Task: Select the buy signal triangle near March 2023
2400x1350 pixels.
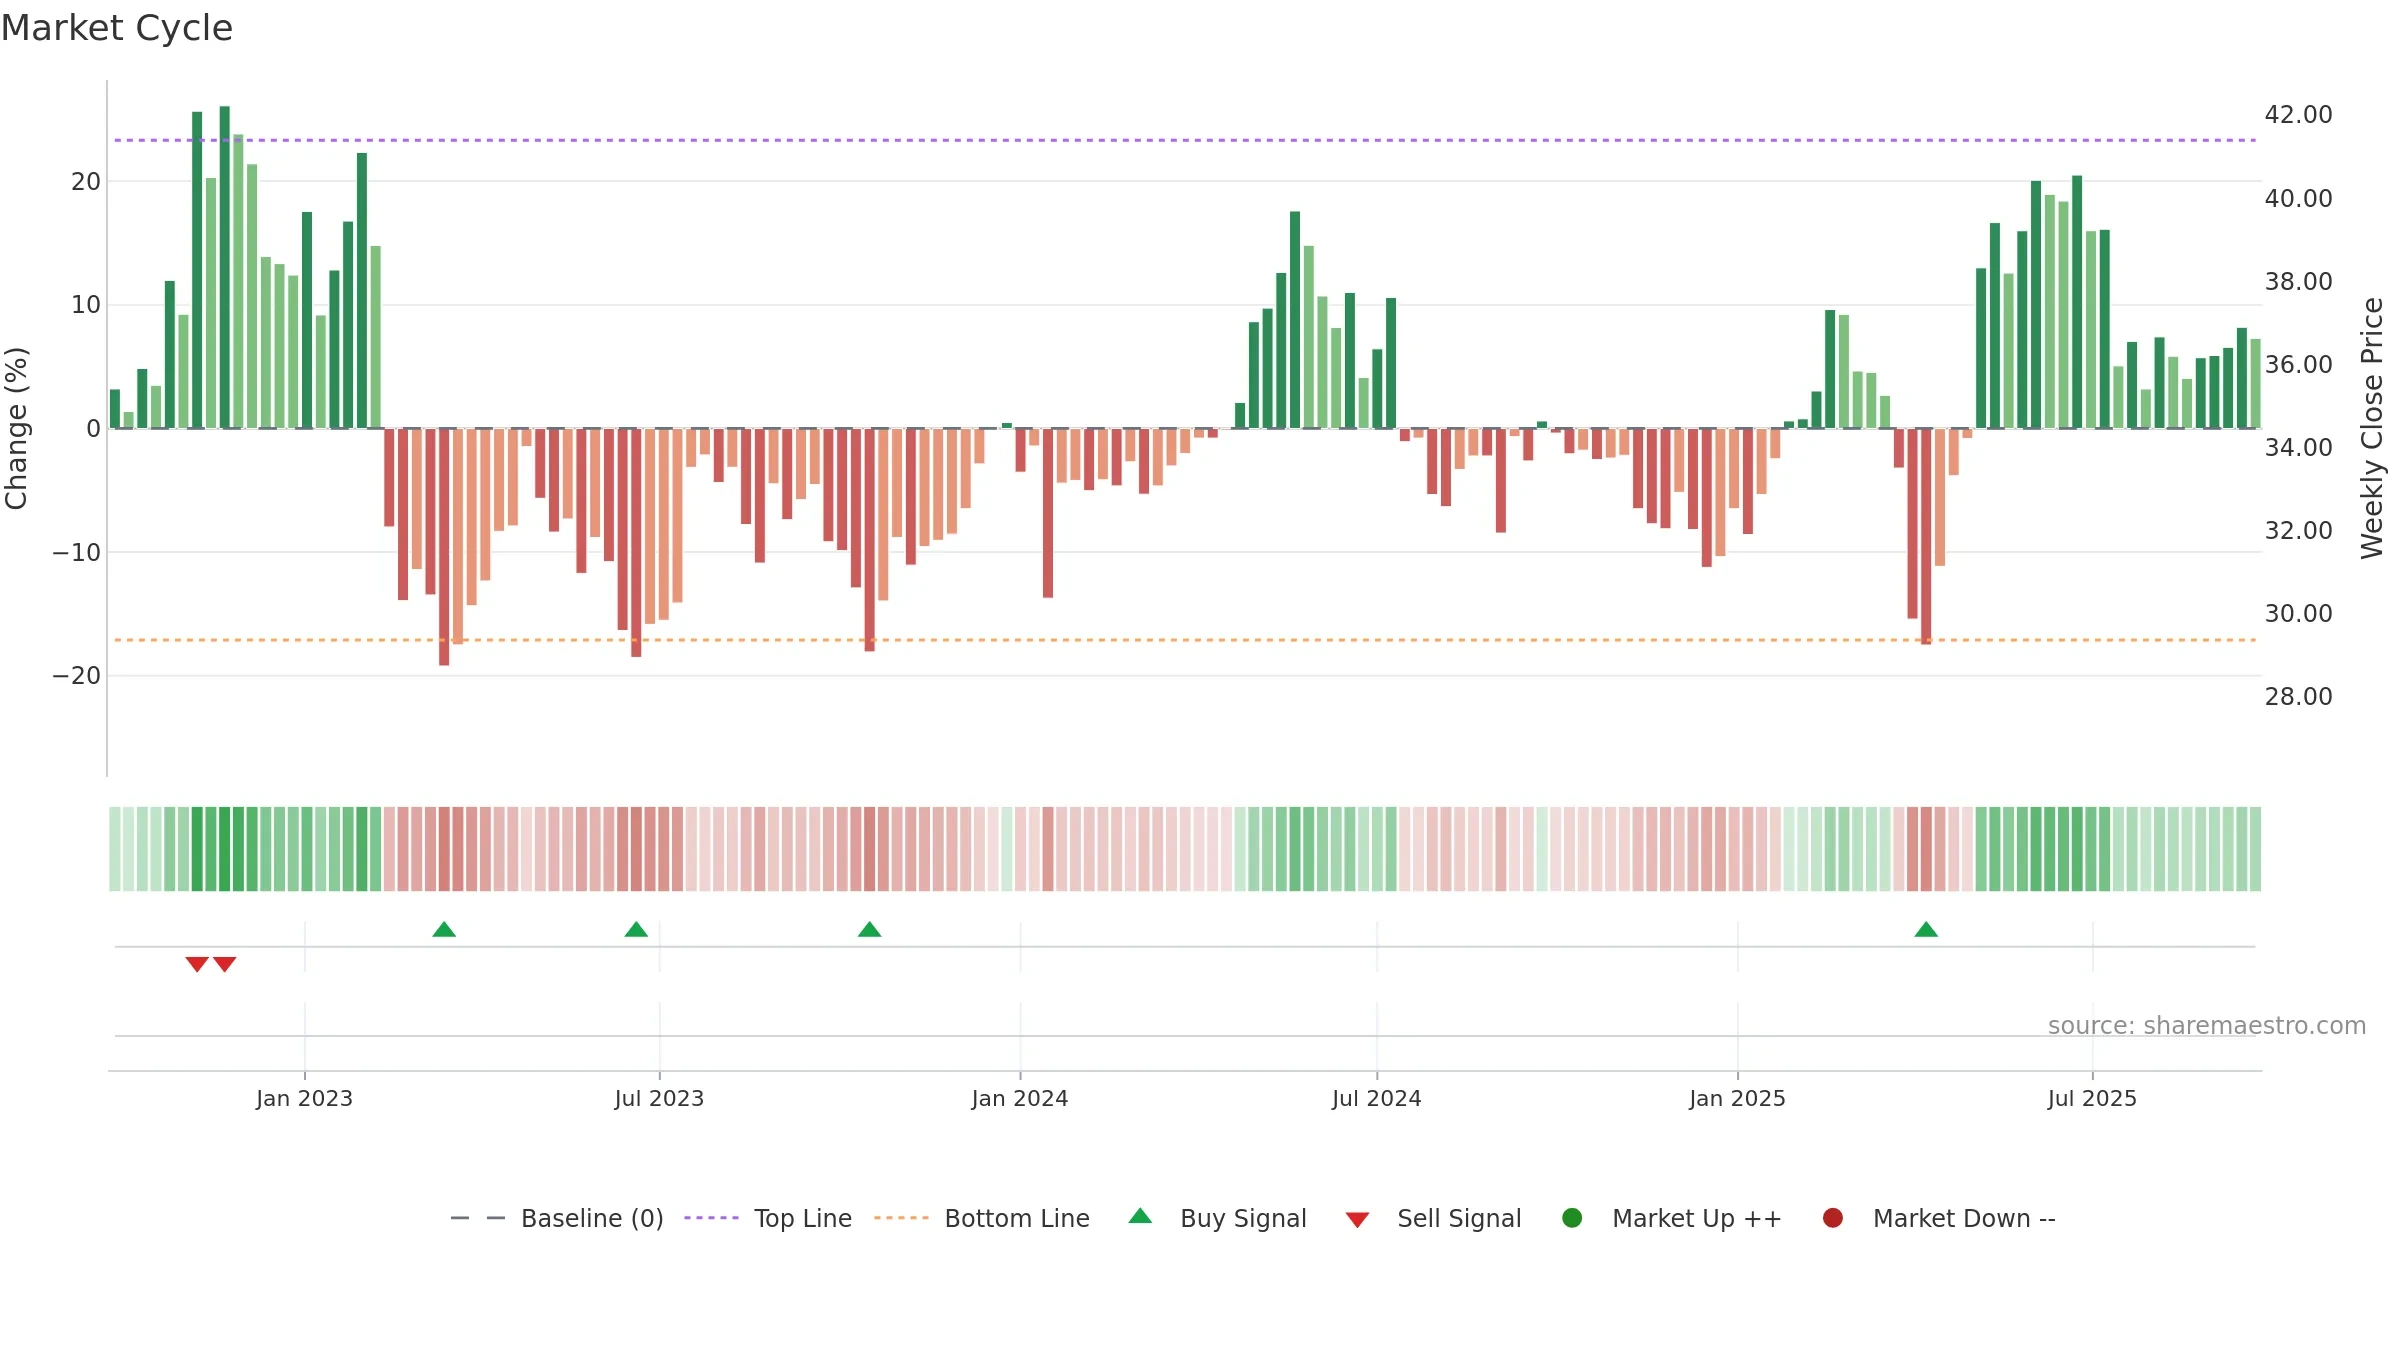Action: coord(444,929)
